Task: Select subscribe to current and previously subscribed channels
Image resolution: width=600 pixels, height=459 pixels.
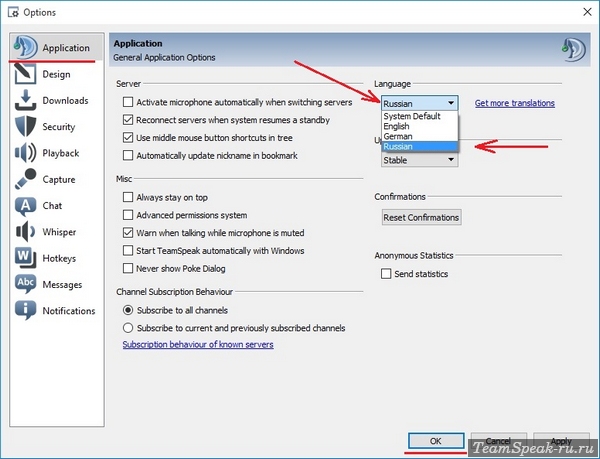Action: click(x=128, y=328)
